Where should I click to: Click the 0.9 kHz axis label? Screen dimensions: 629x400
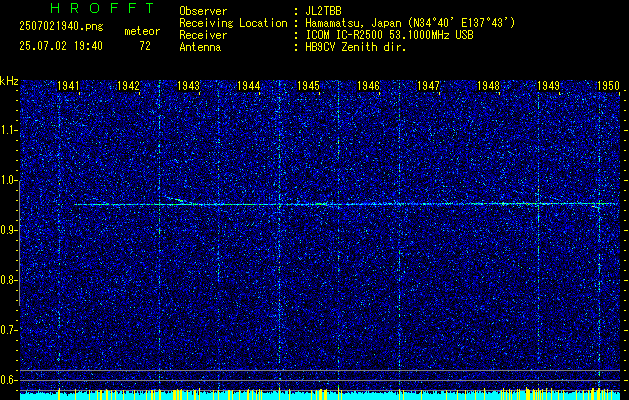pos(8,230)
